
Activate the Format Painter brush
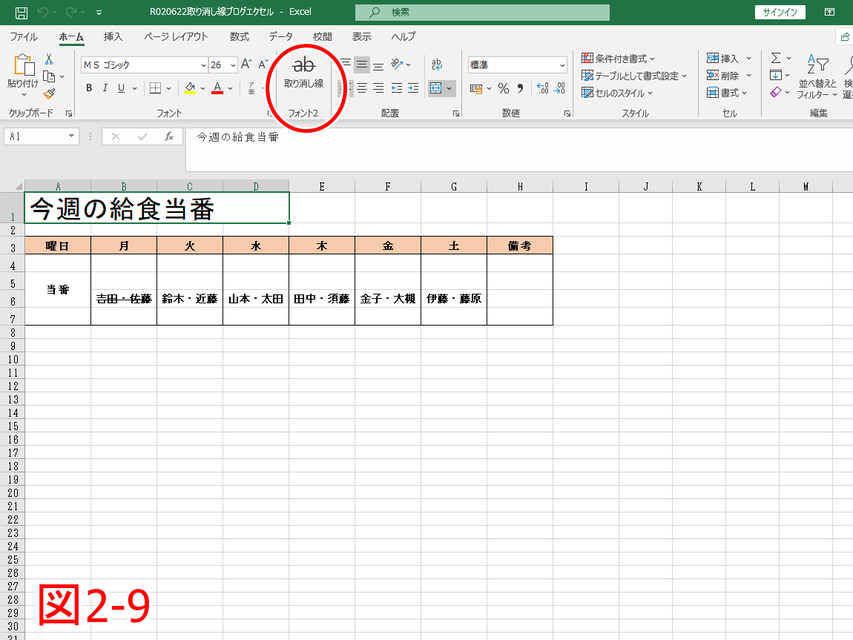coord(49,94)
